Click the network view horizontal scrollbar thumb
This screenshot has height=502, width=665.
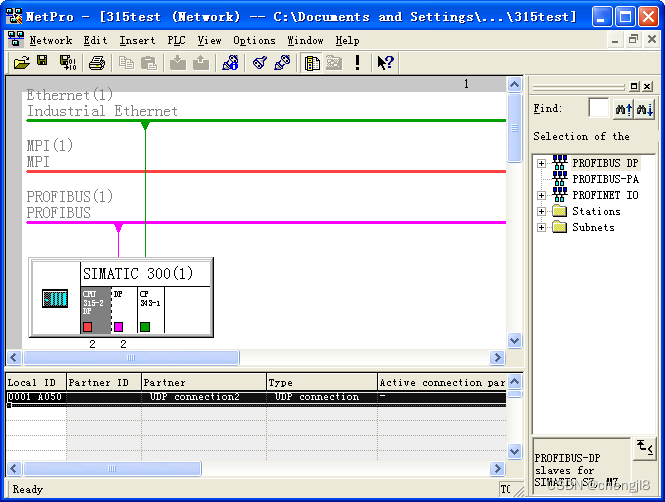tap(131, 357)
